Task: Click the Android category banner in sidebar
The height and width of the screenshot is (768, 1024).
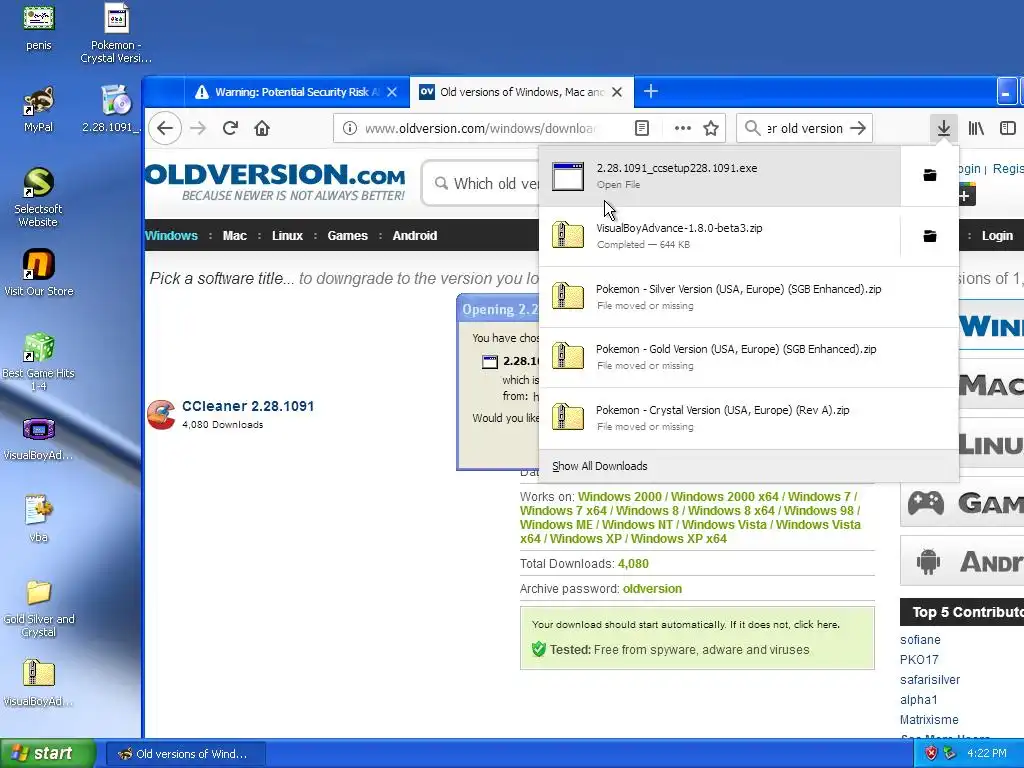Action: point(961,561)
